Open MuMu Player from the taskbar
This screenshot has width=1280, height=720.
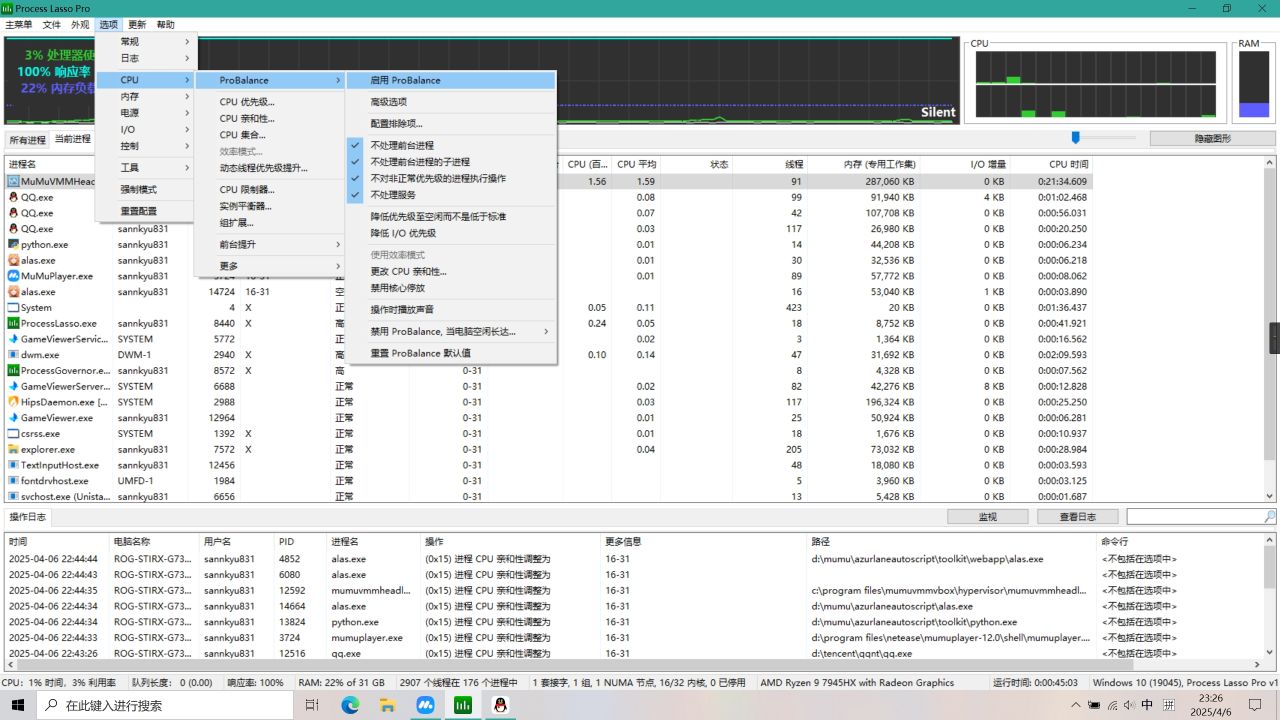pyautogui.click(x=425, y=705)
